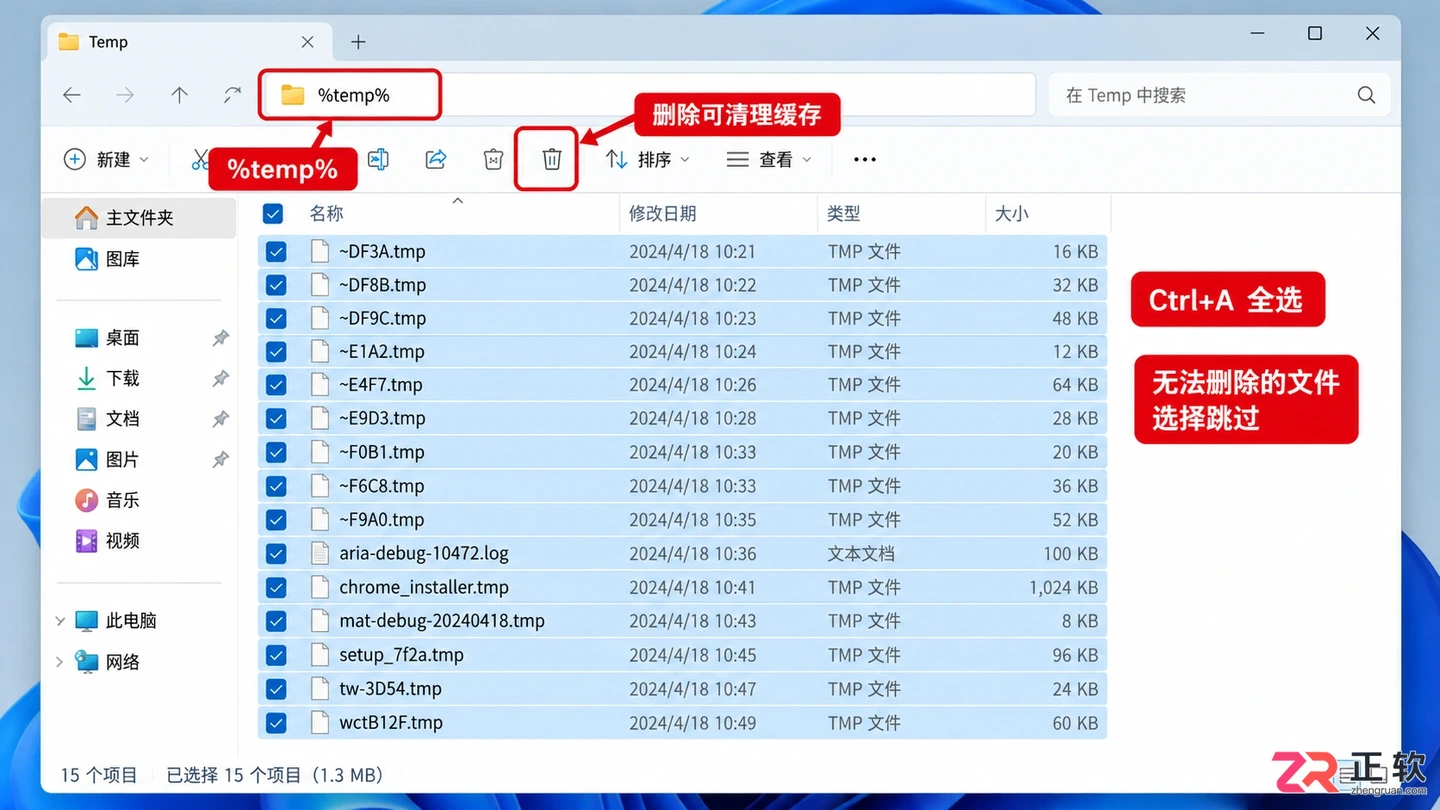Open the 新建 dropdown
This screenshot has width=1440, height=810.
pyautogui.click(x=106, y=159)
